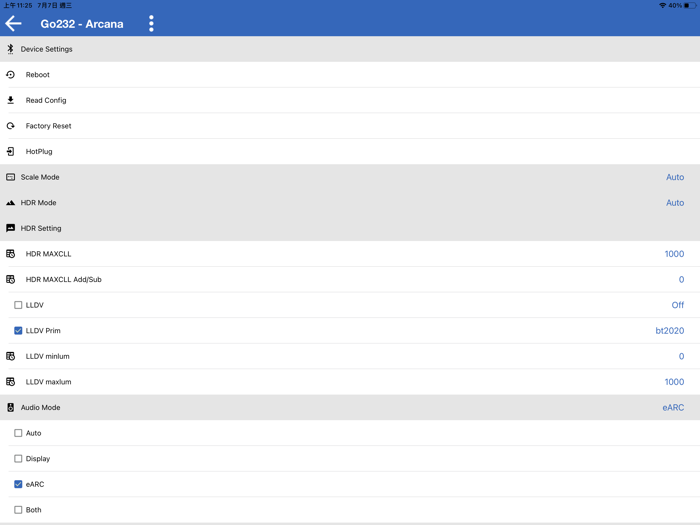Click the Scale Mode icon
The width and height of the screenshot is (700, 525).
10,177
